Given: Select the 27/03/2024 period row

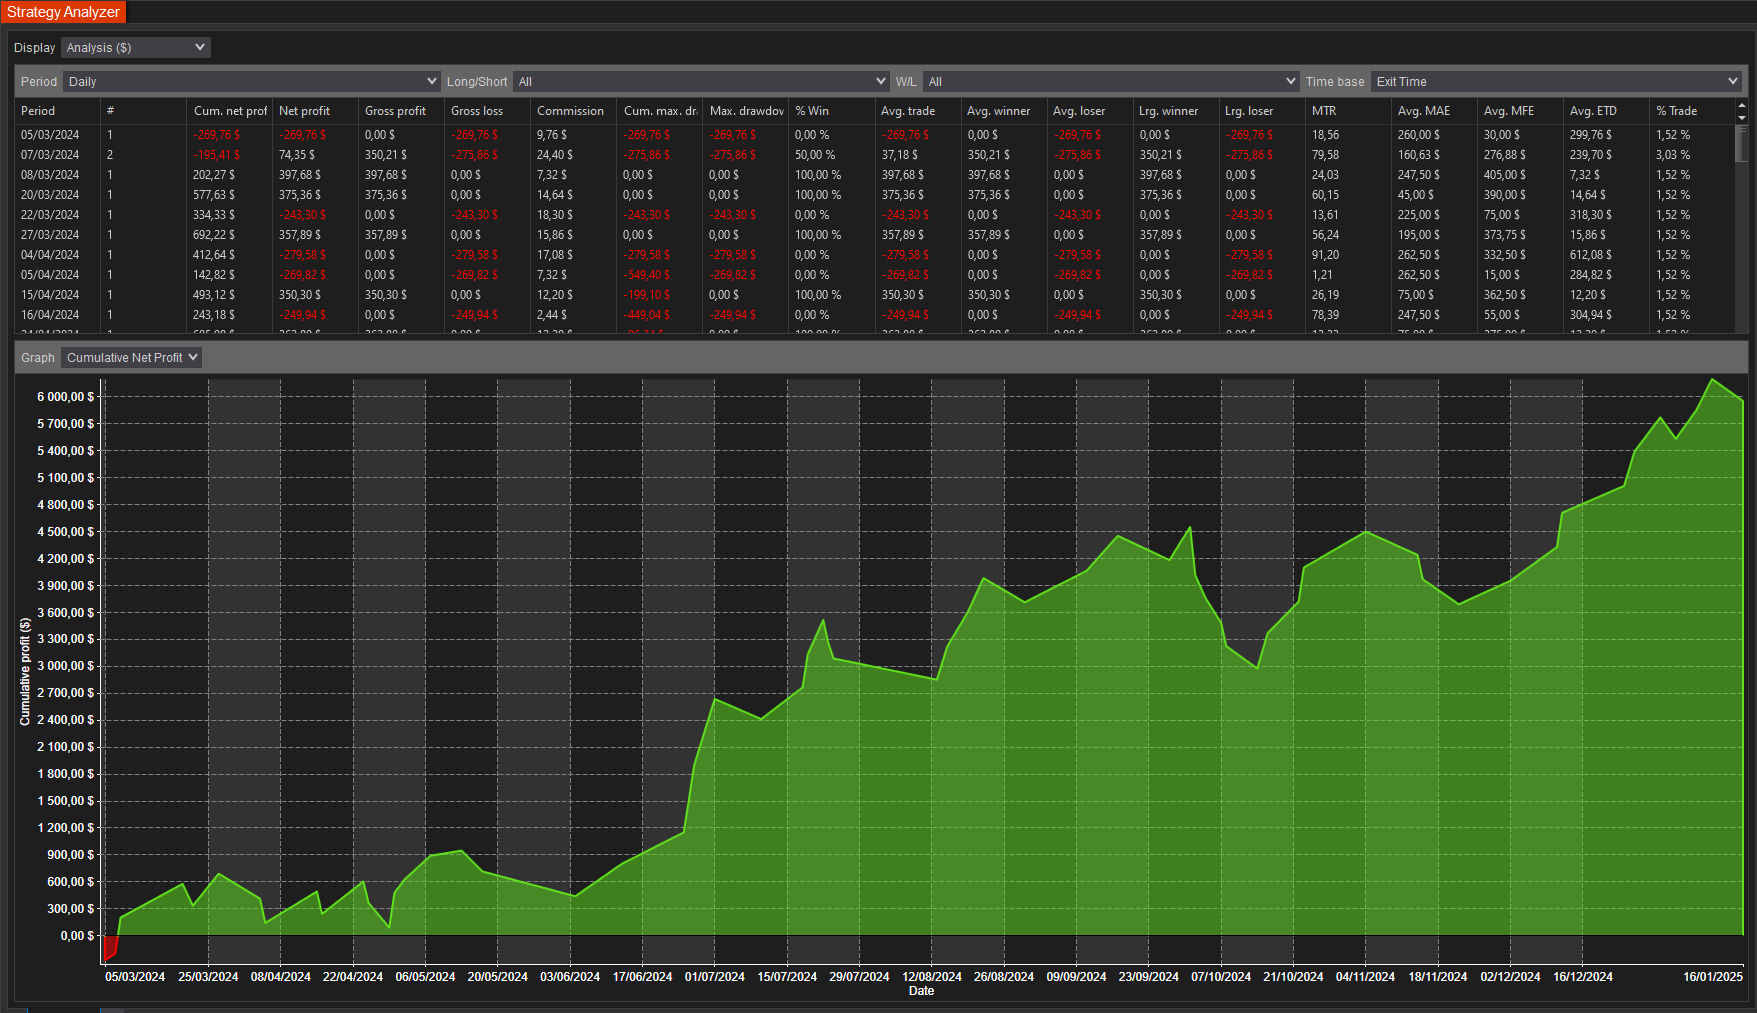Looking at the screenshot, I should tap(875, 235).
